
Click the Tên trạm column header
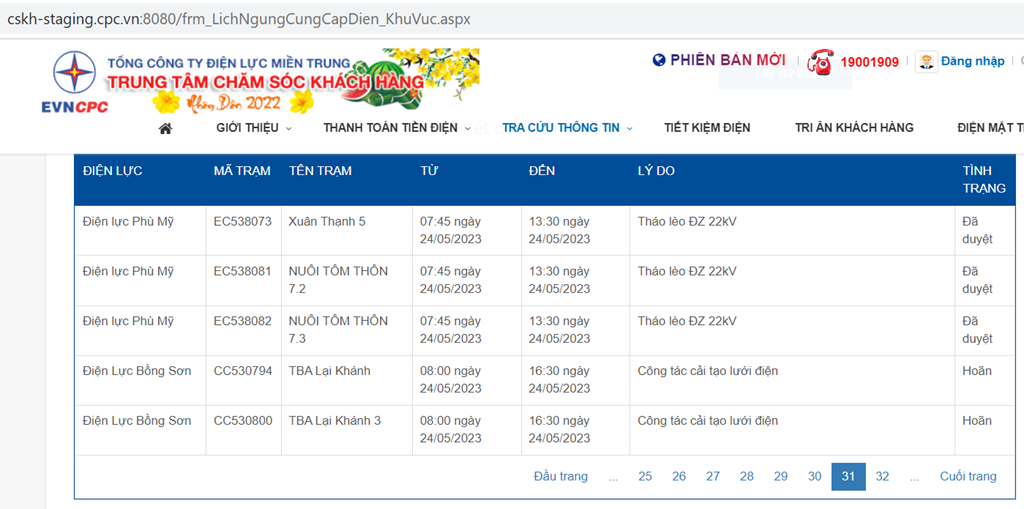point(321,171)
